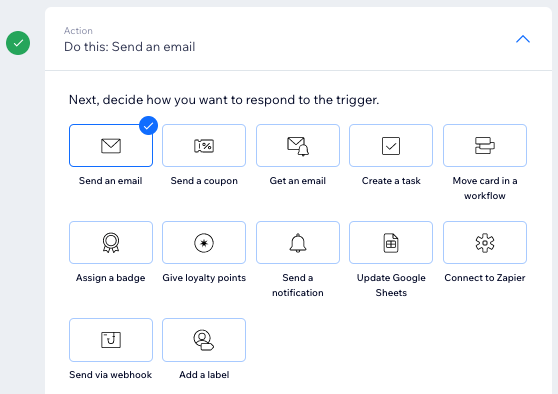Click the 'Send a coupon' label text

(x=204, y=181)
